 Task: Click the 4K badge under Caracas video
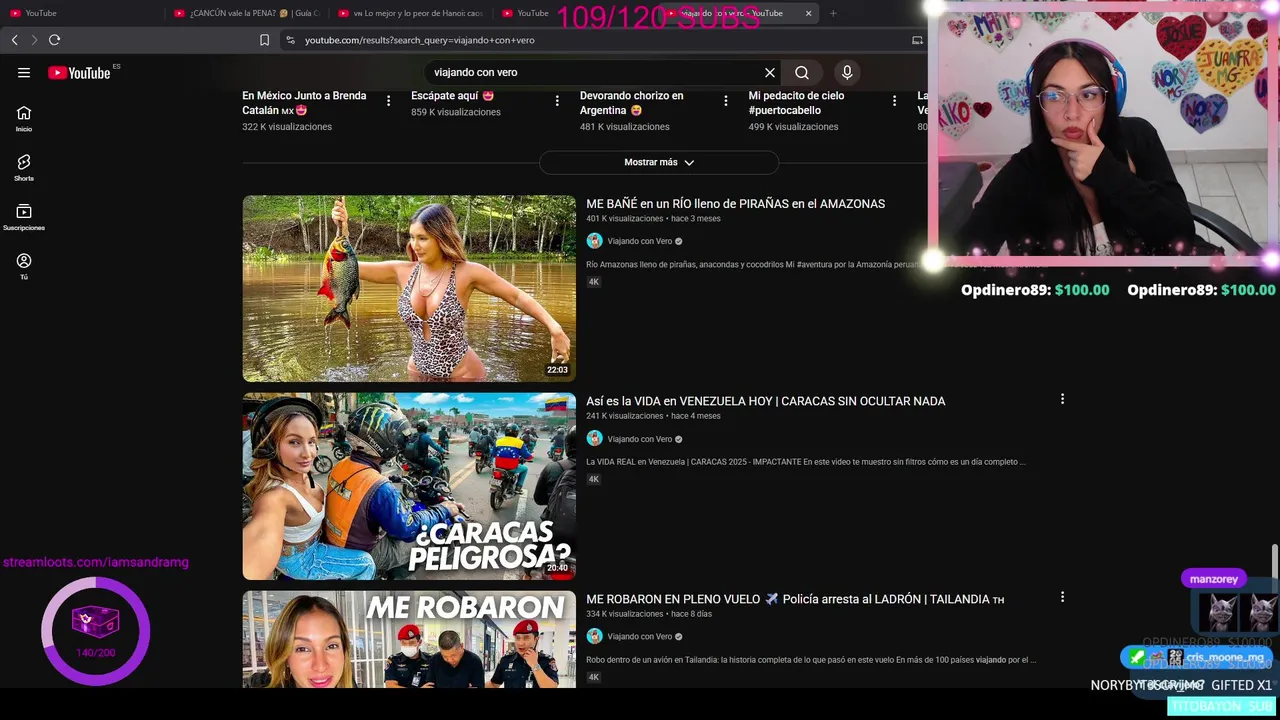(593, 479)
